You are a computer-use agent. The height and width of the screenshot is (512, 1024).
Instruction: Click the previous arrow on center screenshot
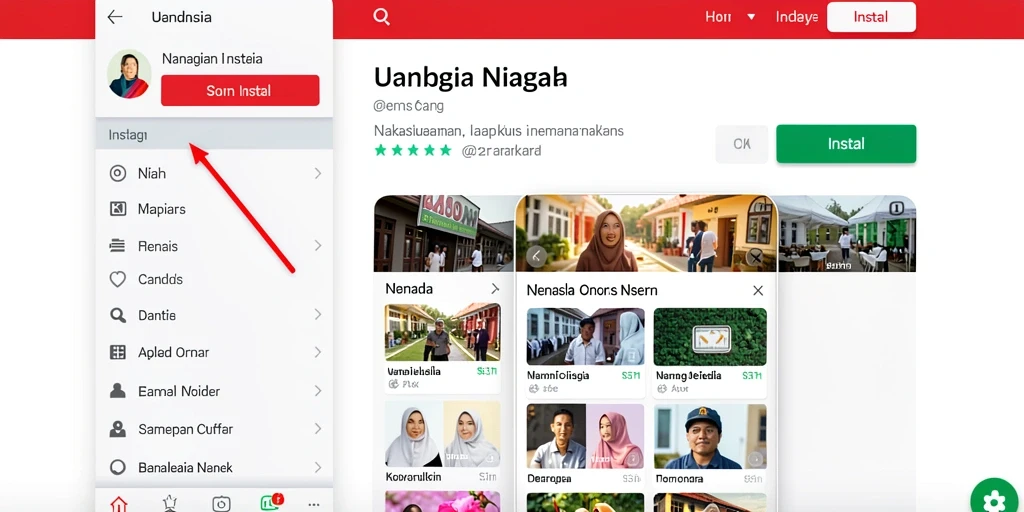(x=536, y=256)
